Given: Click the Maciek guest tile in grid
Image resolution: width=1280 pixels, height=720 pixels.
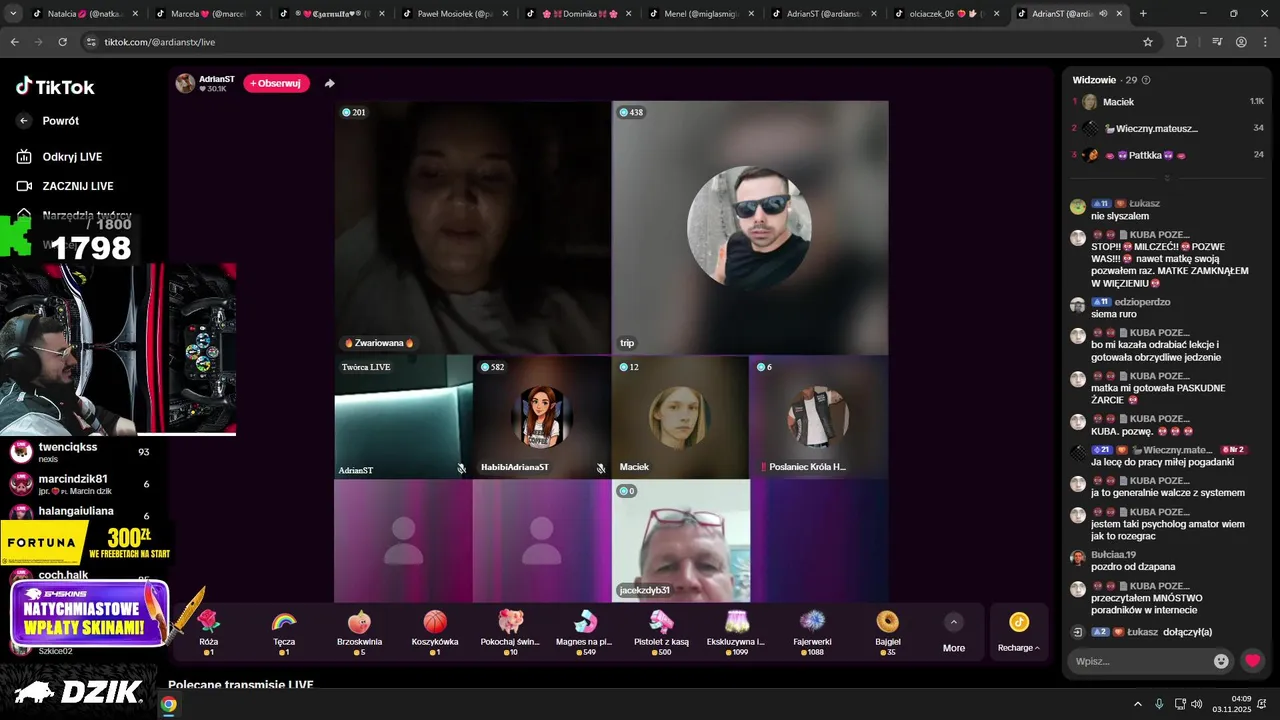Looking at the screenshot, I should coord(680,417).
